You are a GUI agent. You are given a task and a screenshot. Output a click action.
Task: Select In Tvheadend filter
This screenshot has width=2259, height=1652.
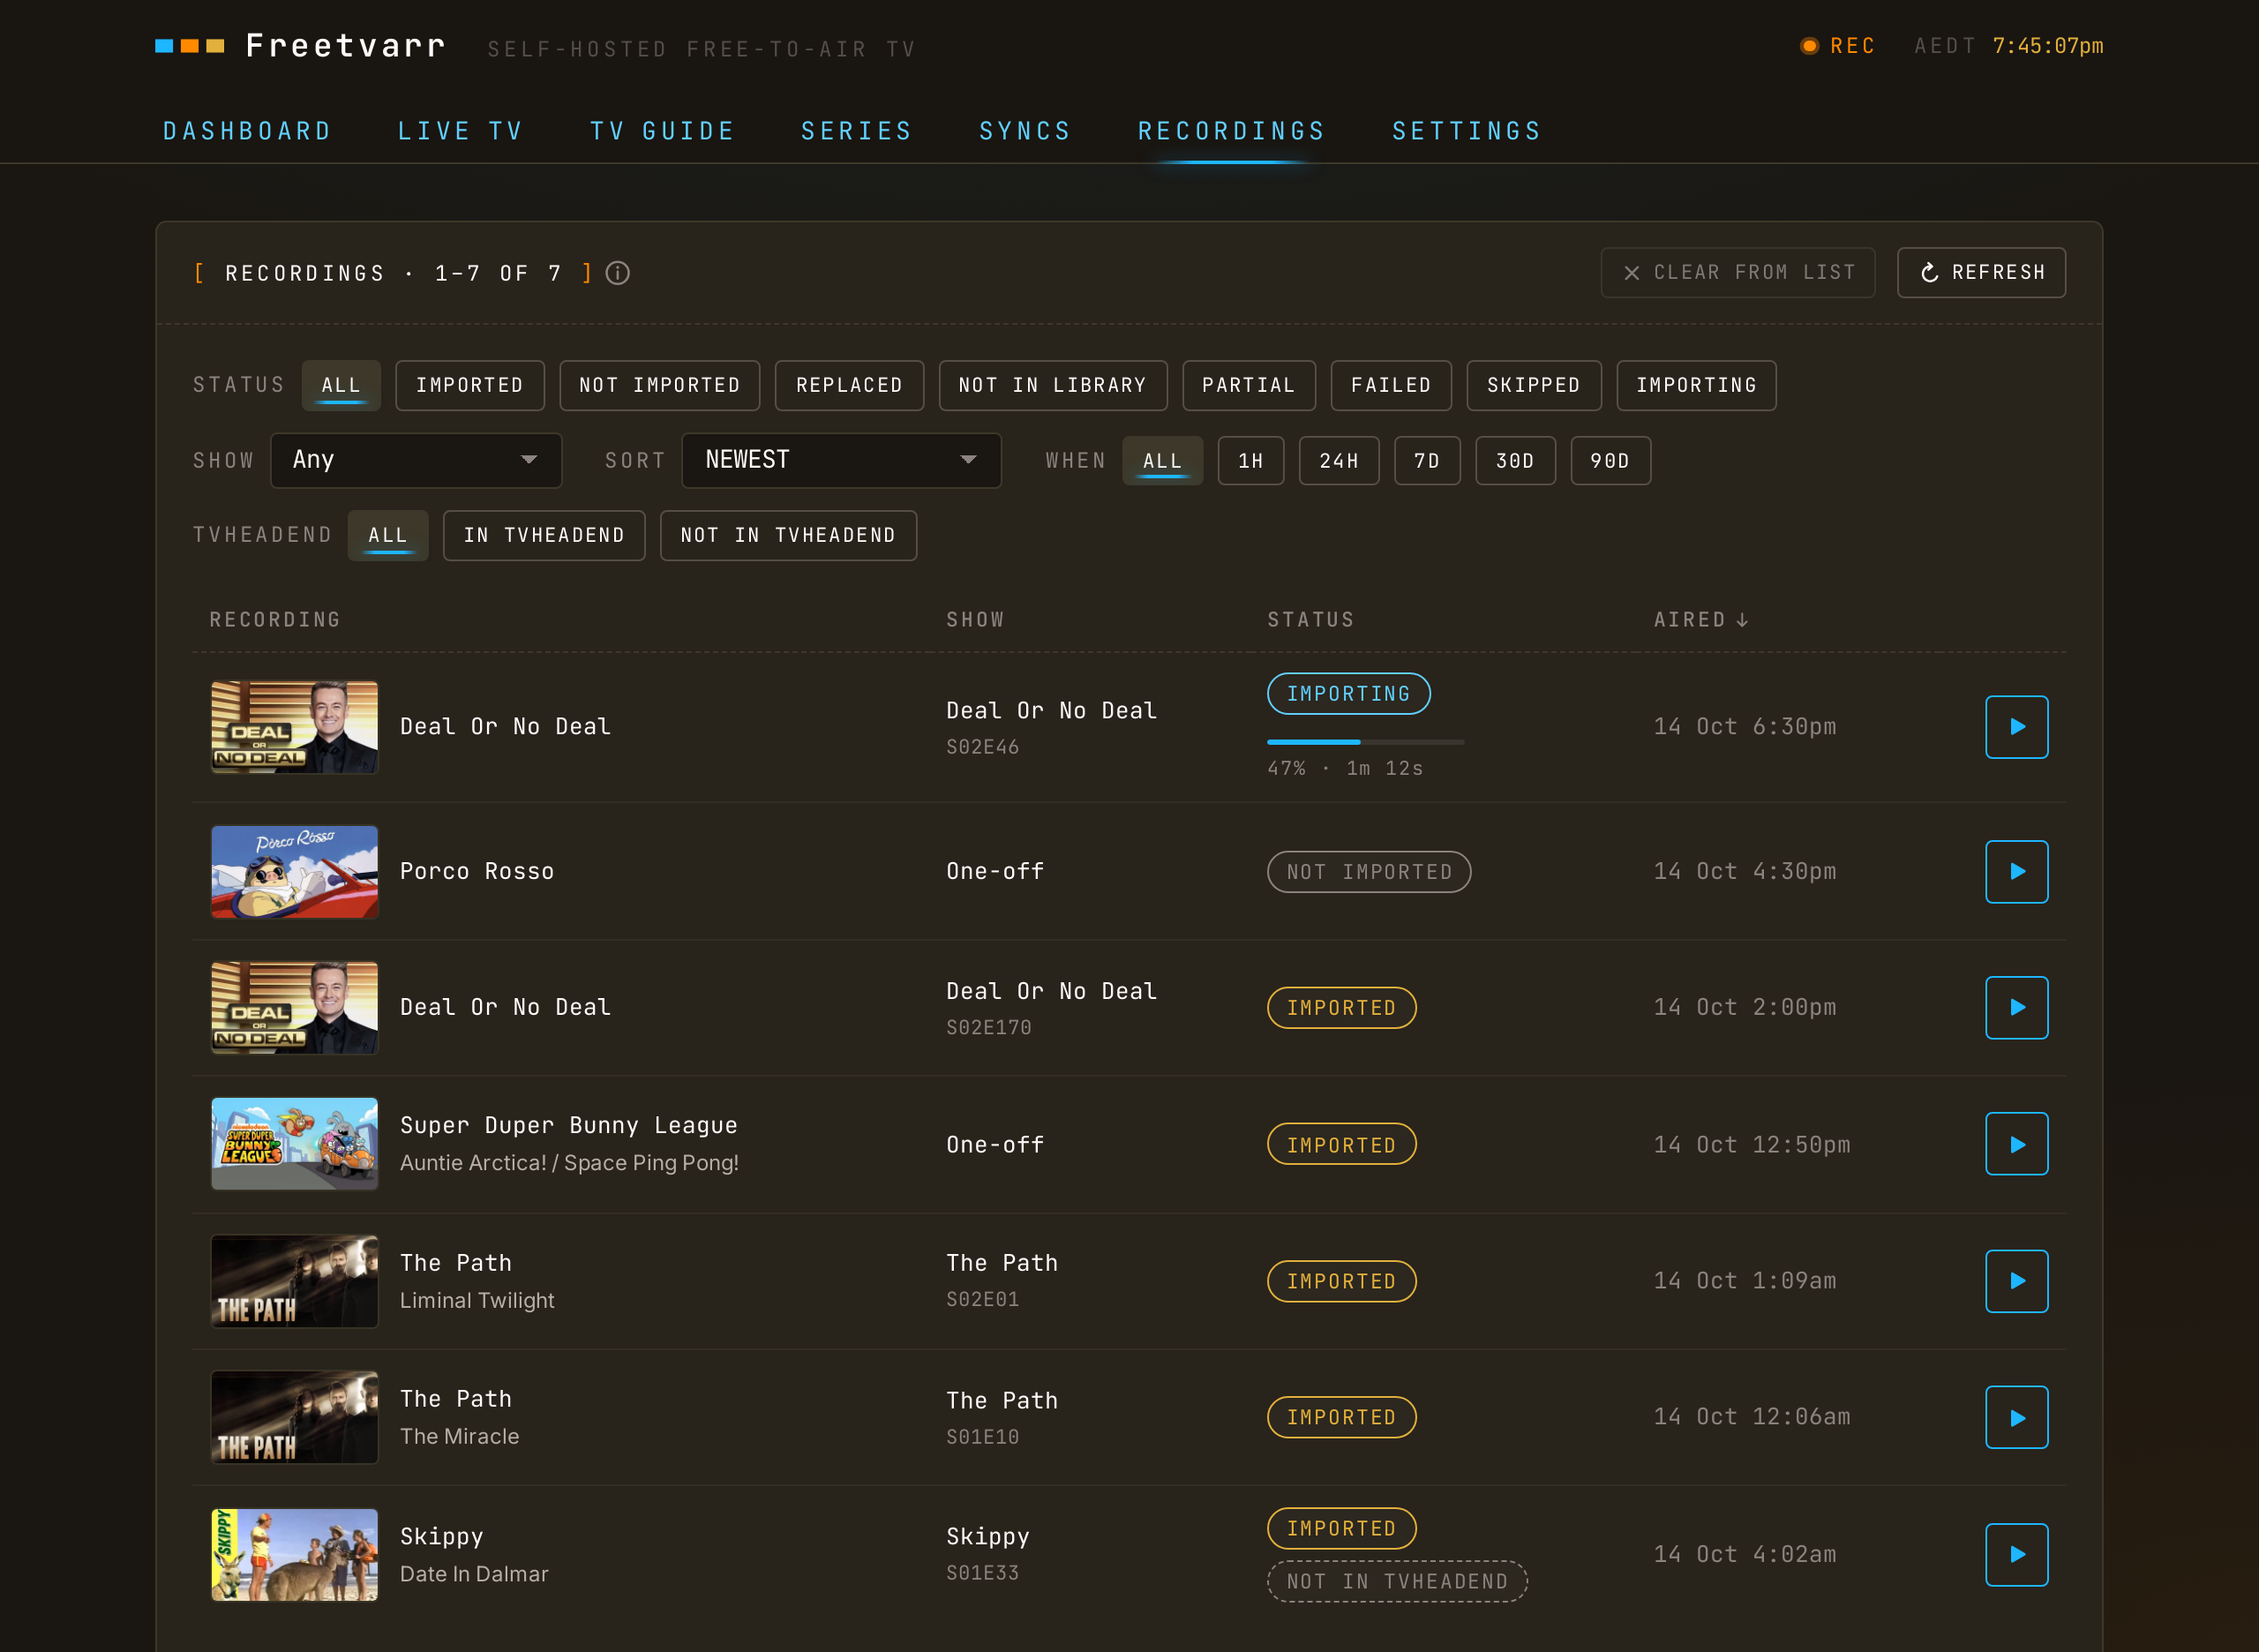(544, 535)
